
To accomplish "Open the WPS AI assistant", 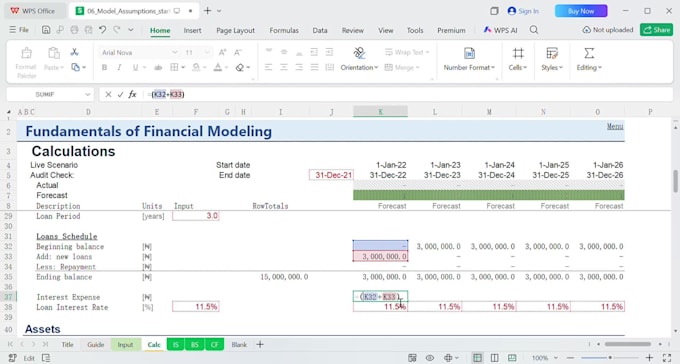I will click(500, 30).
